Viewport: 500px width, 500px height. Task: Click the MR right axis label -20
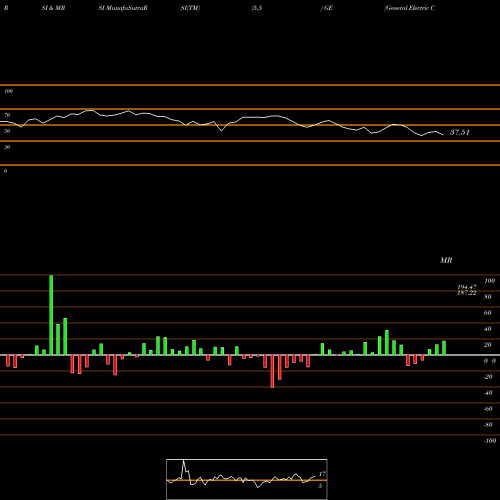click(x=488, y=377)
